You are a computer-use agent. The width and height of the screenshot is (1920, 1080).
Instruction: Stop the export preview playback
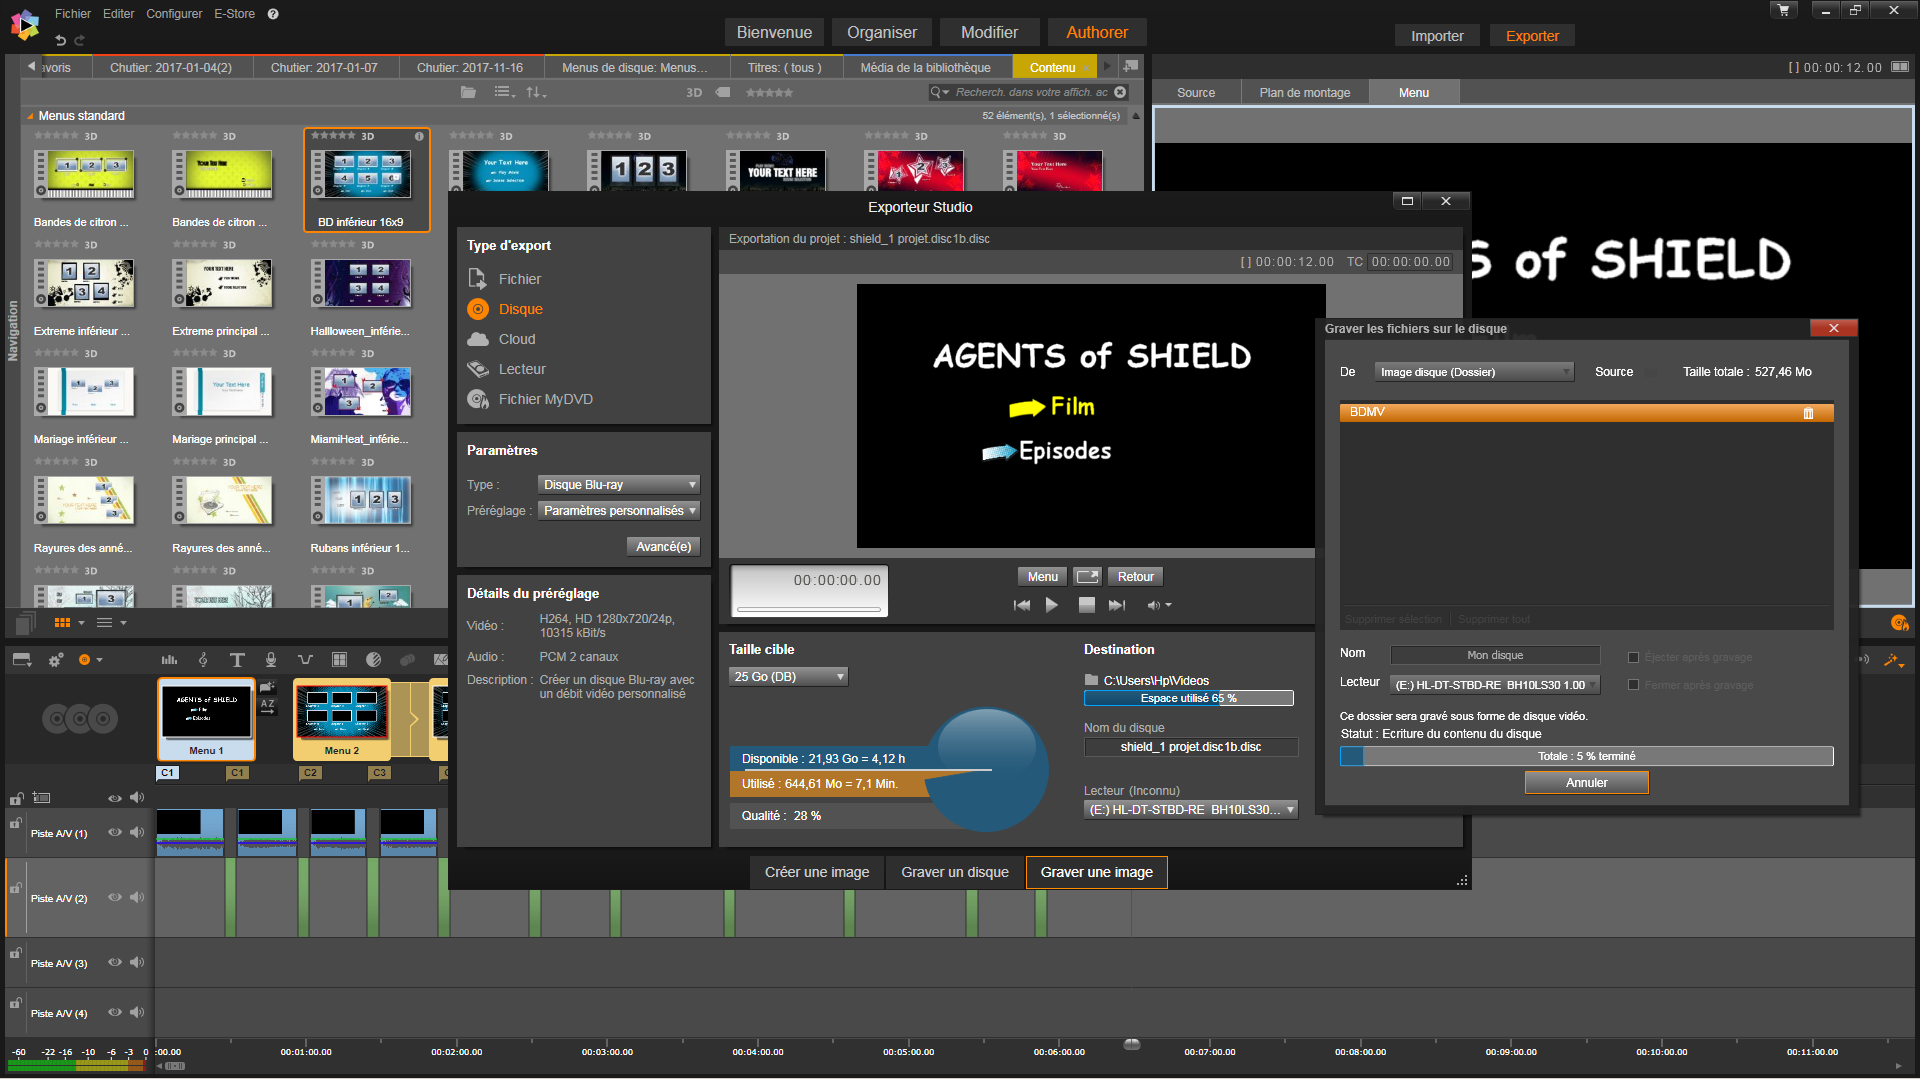pos(1087,605)
